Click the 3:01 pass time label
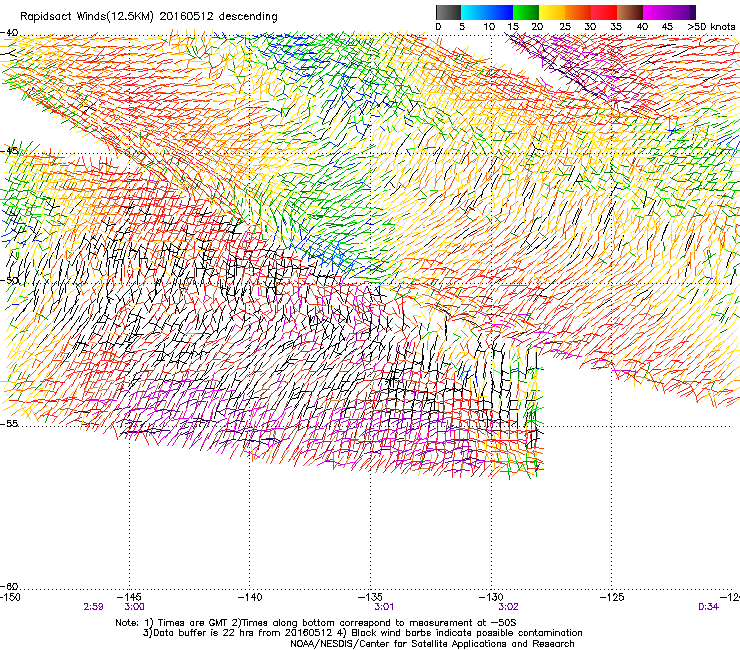The width and height of the screenshot is (740, 650). click(x=384, y=607)
